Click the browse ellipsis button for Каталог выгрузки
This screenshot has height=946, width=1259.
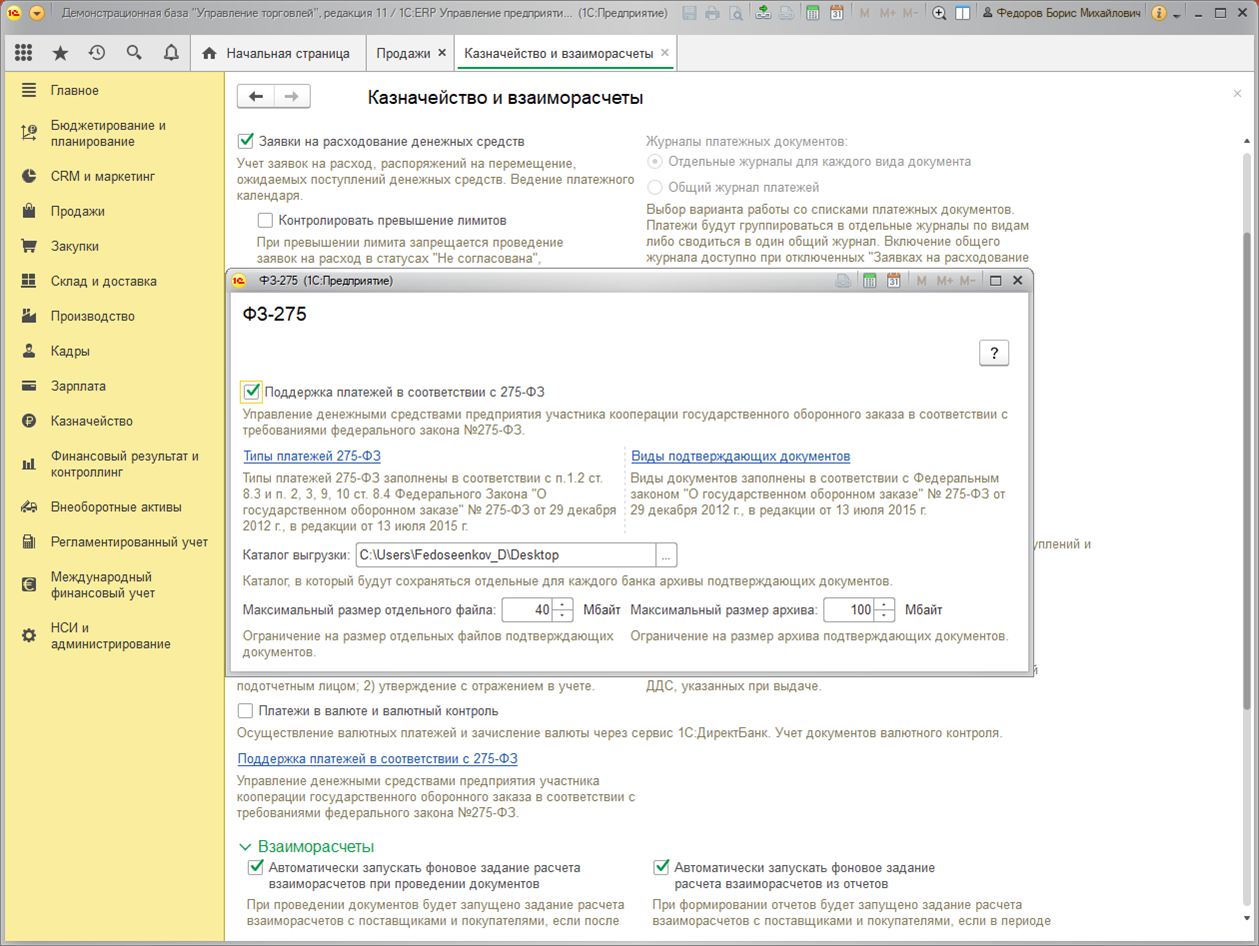[x=666, y=555]
